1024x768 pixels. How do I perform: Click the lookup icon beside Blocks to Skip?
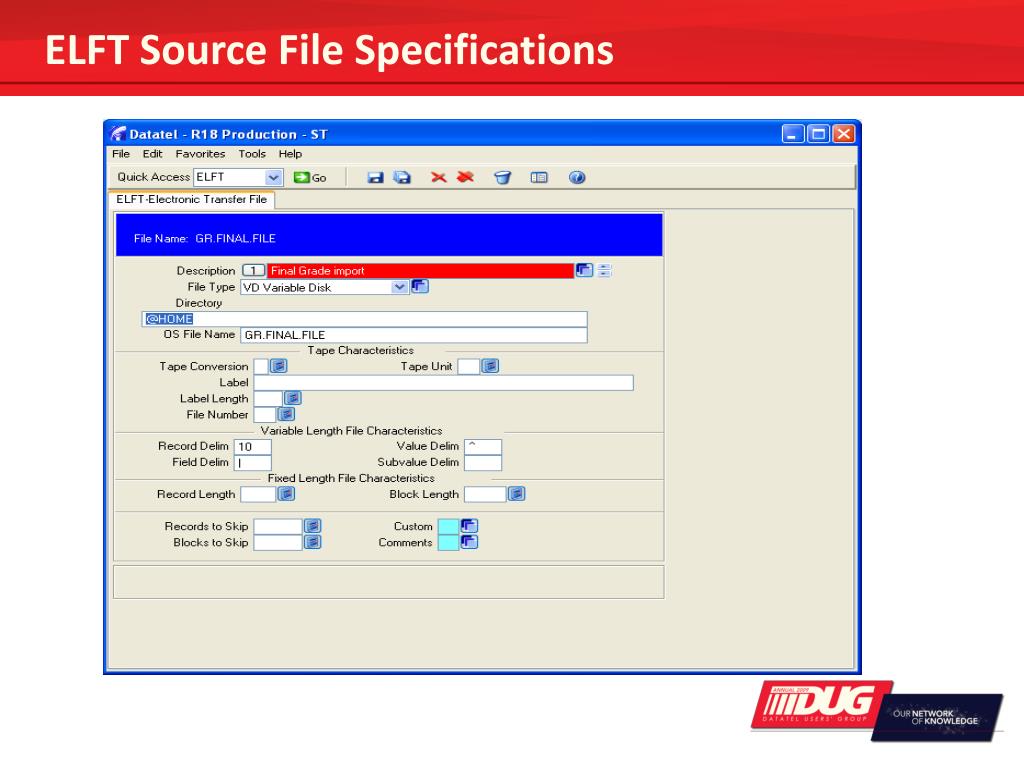[313, 541]
